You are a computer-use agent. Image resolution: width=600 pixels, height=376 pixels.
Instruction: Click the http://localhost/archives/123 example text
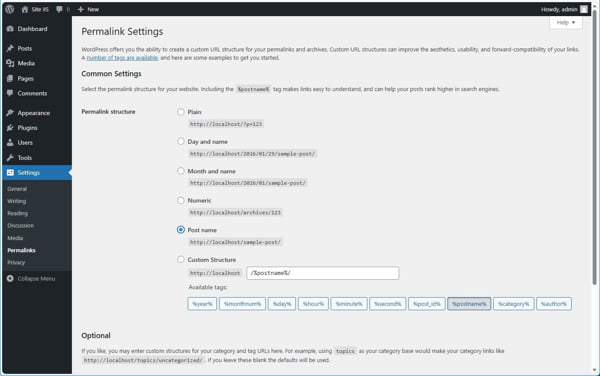[235, 212]
